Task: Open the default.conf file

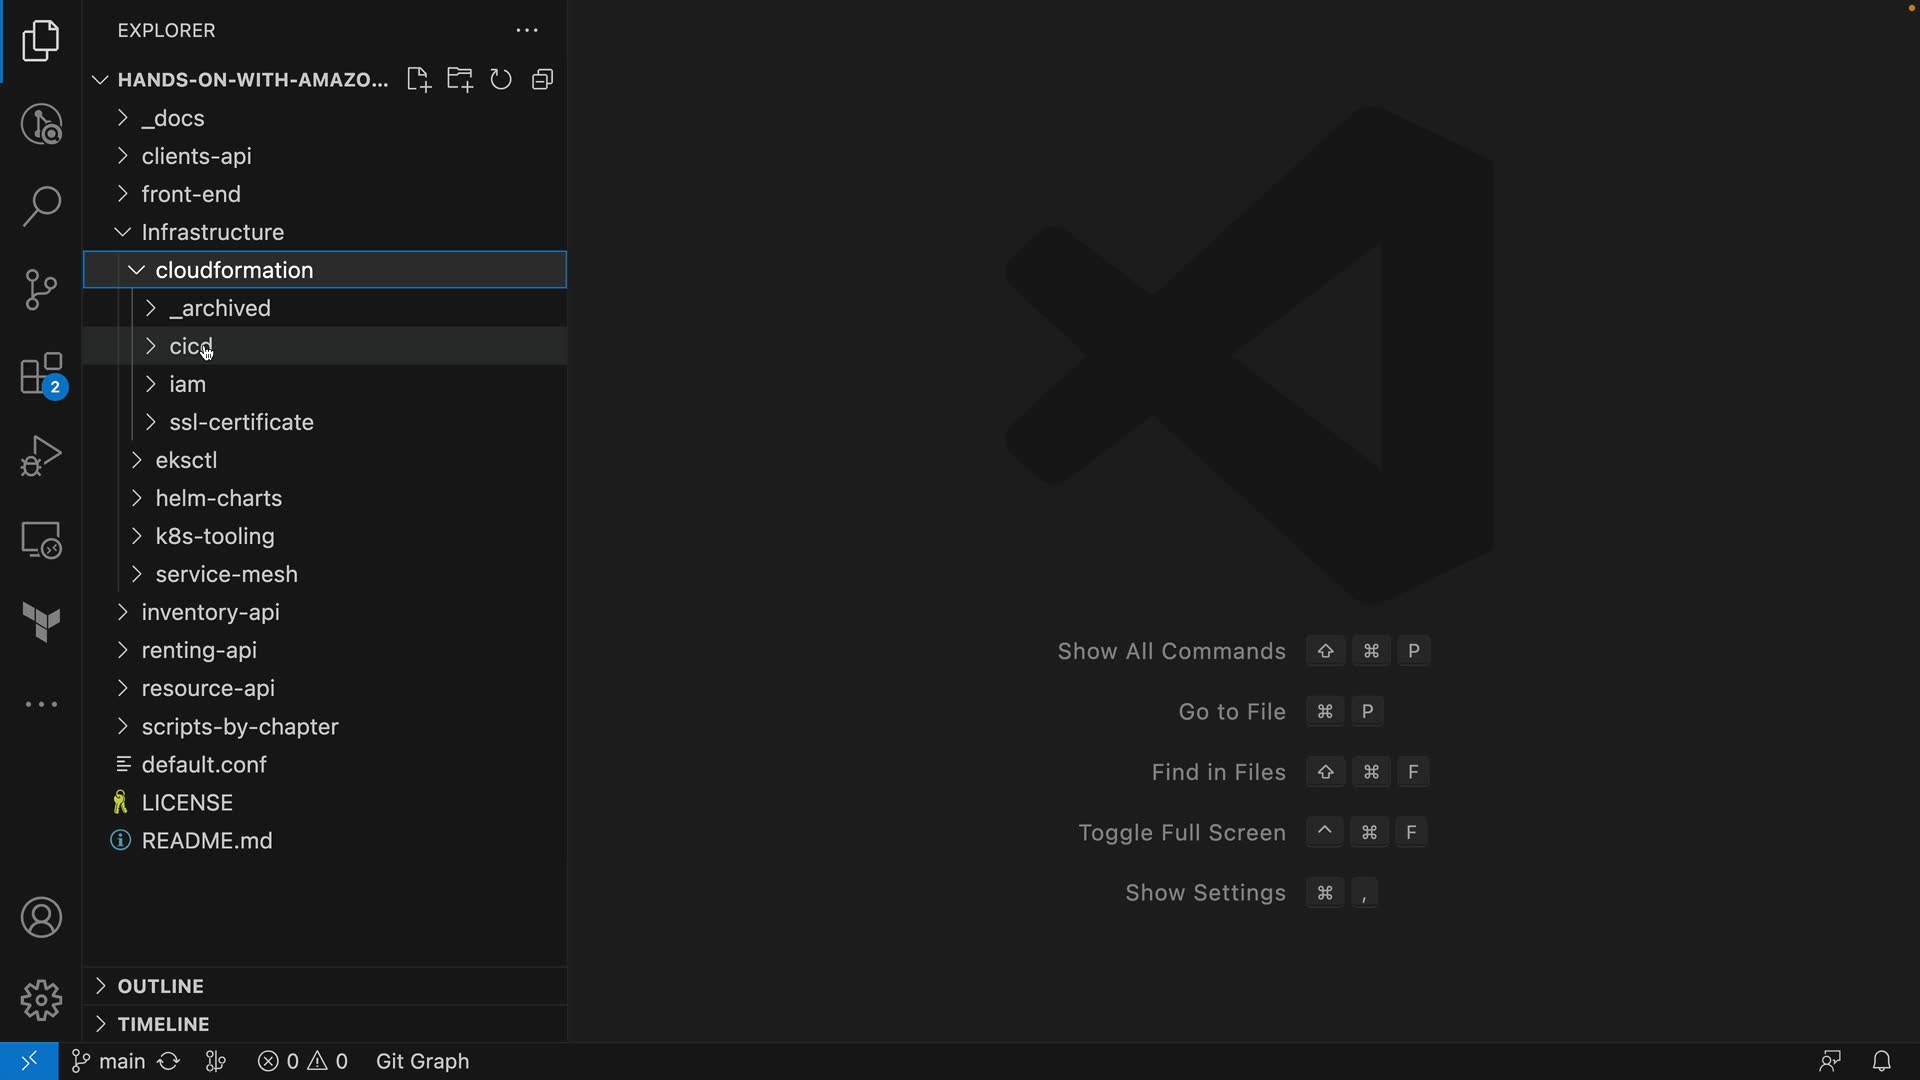Action: (x=204, y=765)
